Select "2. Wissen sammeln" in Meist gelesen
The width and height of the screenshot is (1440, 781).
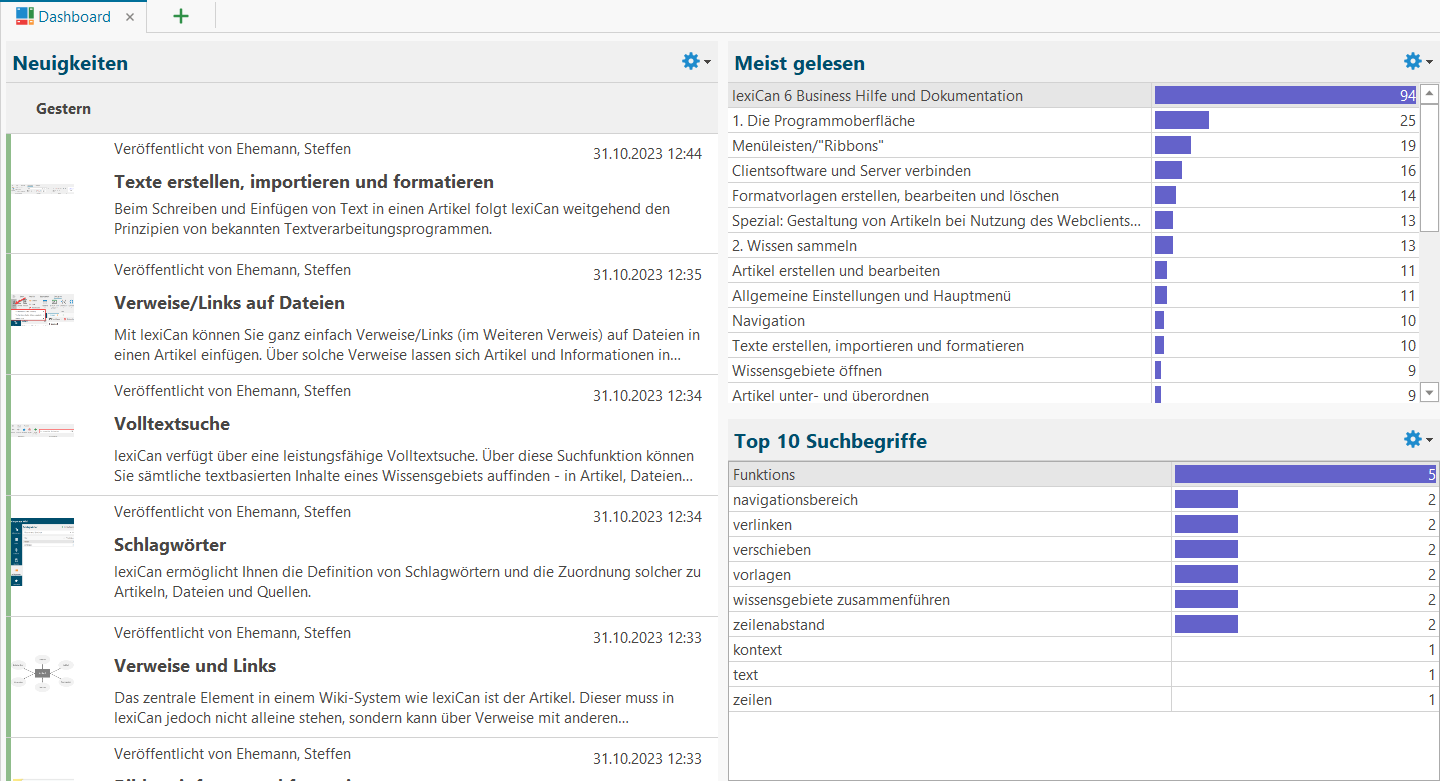[x=1073, y=246]
